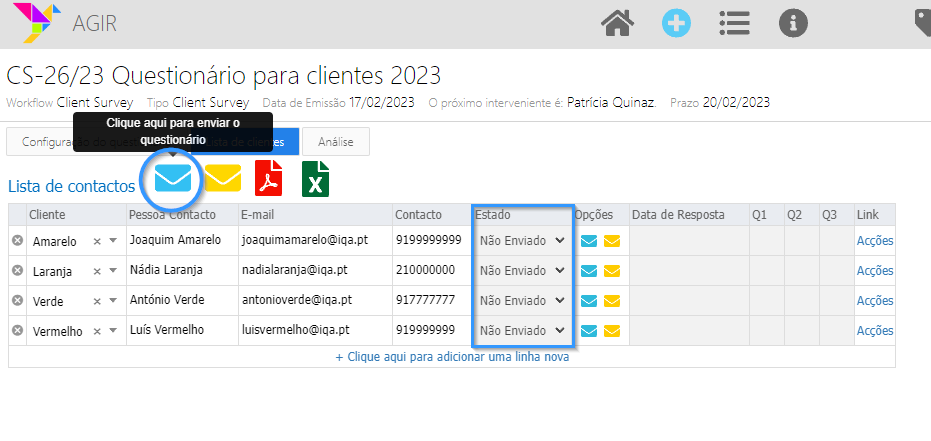Viewport: 931px width, 441px height.
Task: Clear the Laranja client selection
Action: coord(97,271)
